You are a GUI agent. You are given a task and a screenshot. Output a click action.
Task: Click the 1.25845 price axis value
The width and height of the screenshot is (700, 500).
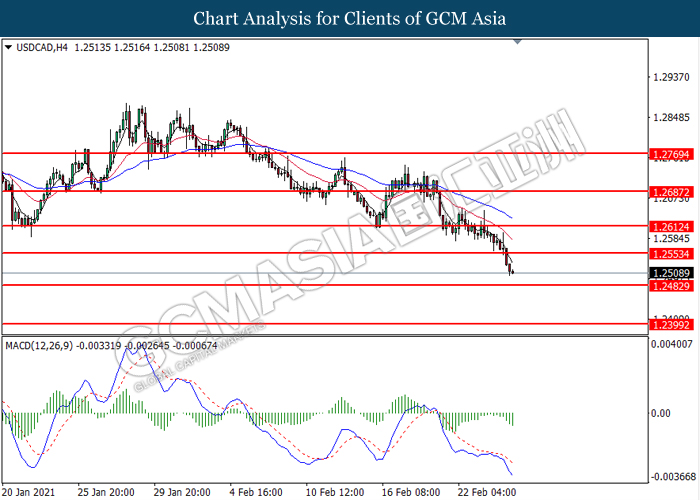671,238
